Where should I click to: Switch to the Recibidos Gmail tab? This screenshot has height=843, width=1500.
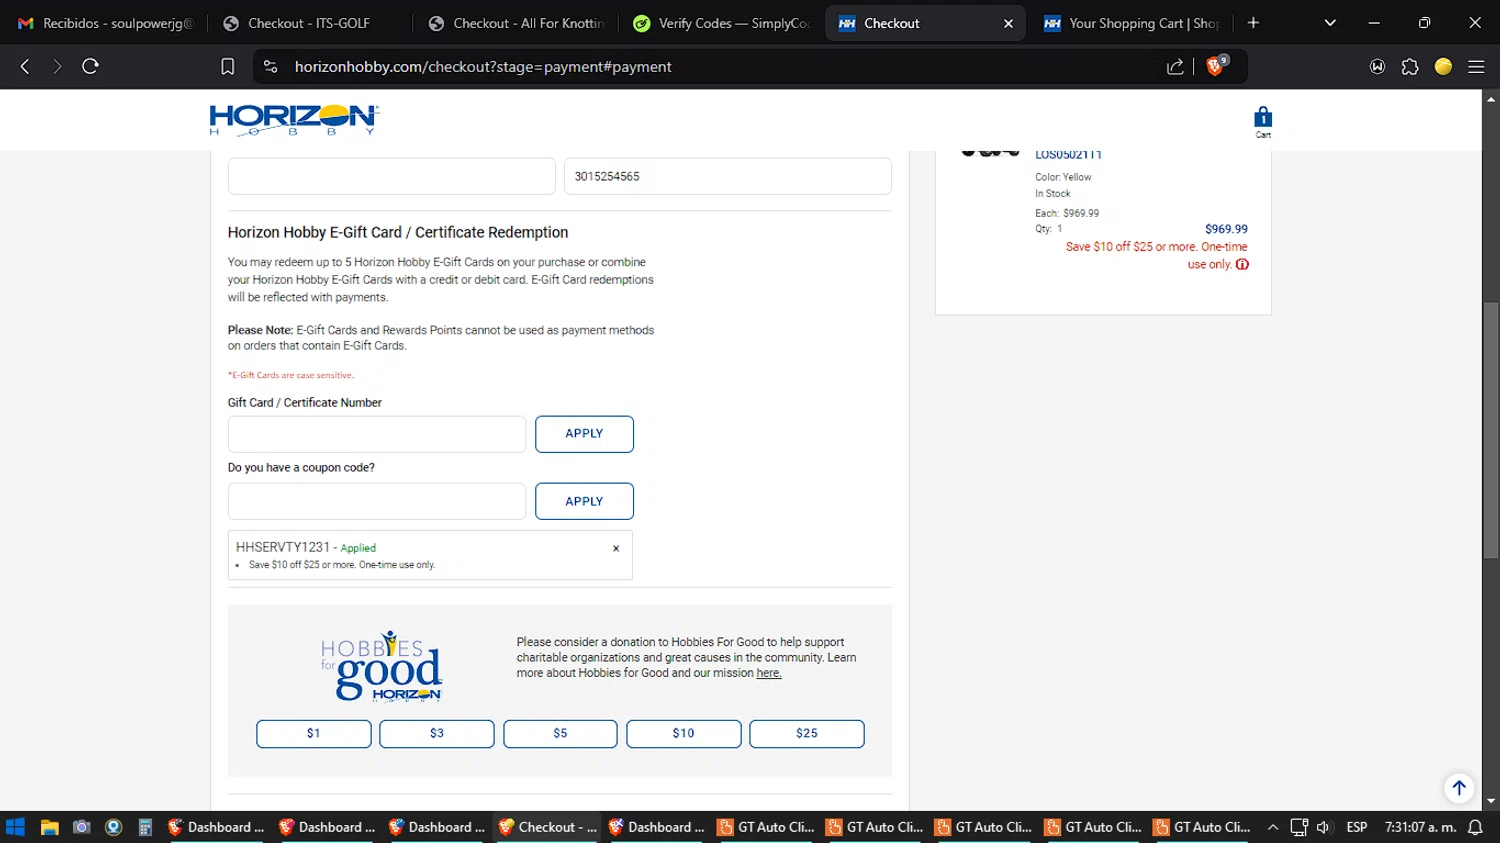[105, 23]
